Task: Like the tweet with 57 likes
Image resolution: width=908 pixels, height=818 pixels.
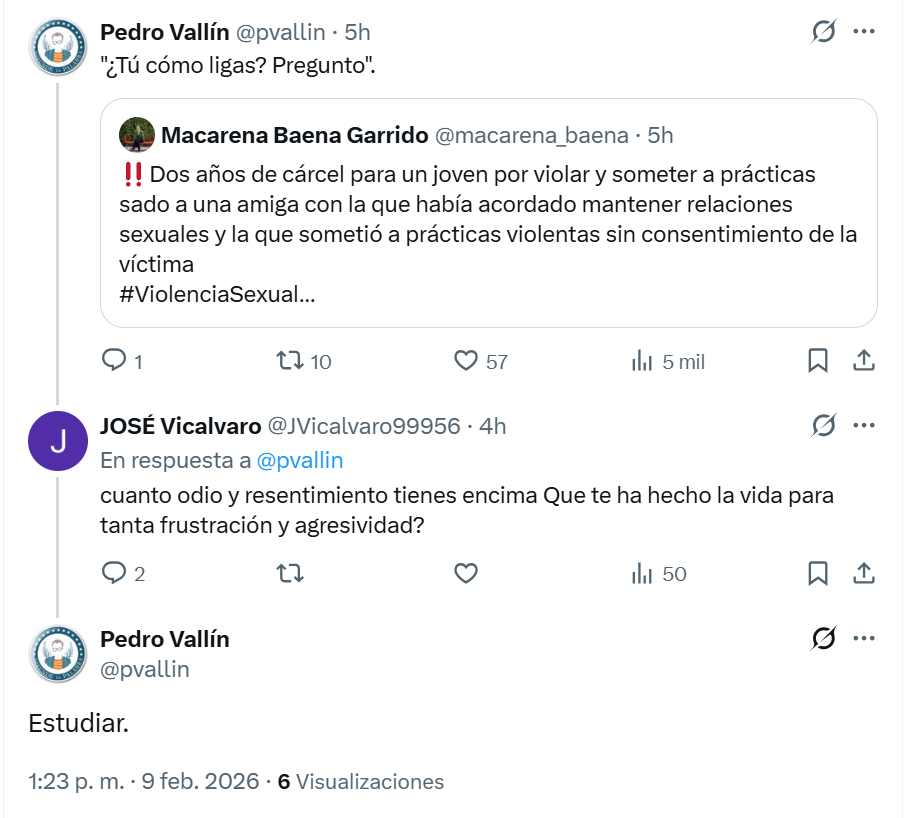Action: click(x=466, y=360)
